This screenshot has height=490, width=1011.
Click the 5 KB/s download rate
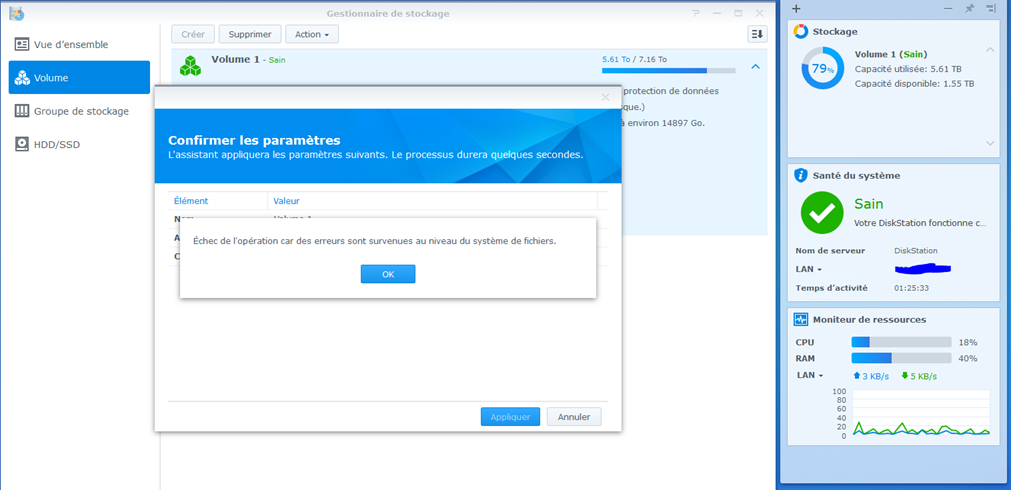(x=919, y=376)
